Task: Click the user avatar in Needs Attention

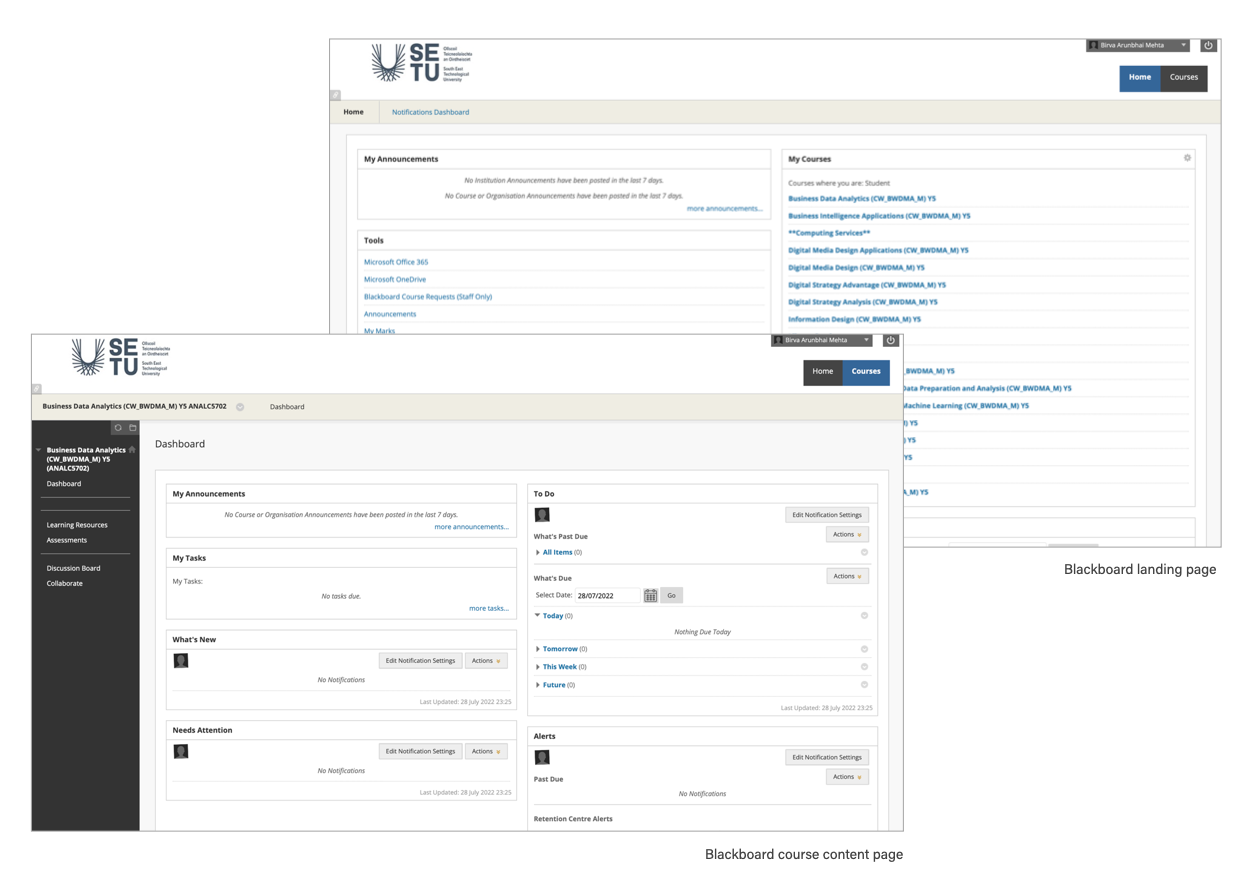Action: coord(181,752)
